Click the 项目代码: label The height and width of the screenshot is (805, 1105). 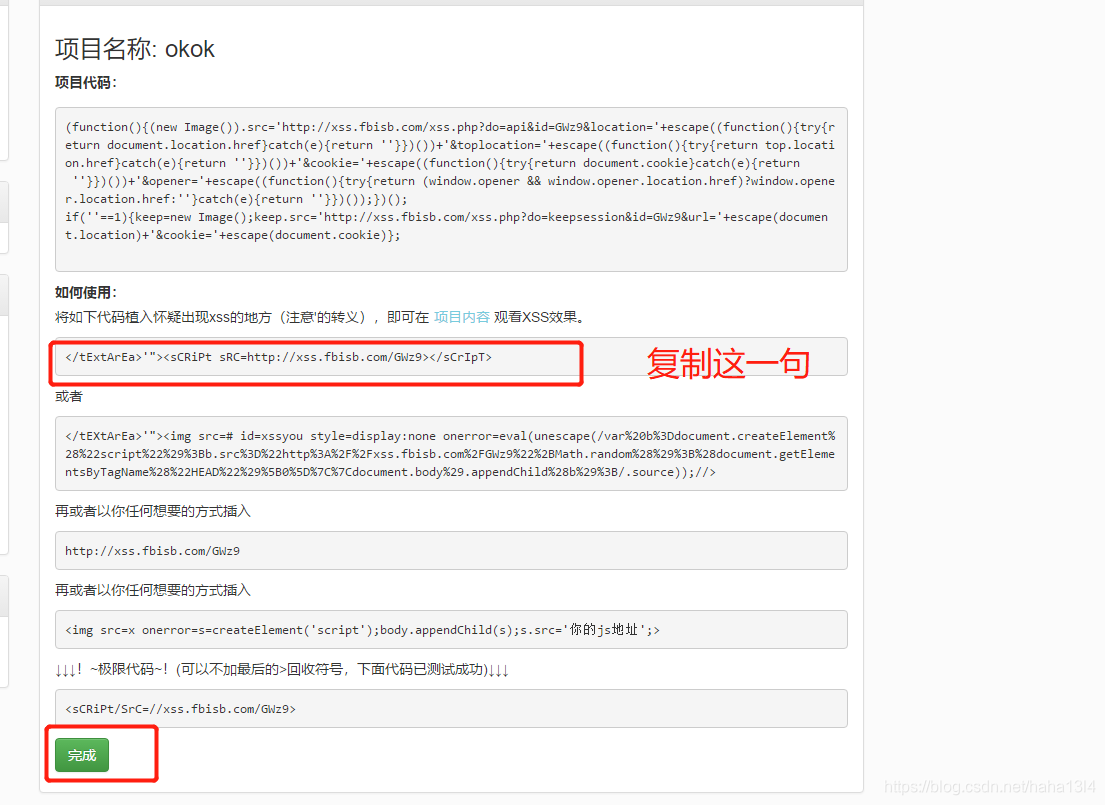click(x=86, y=82)
